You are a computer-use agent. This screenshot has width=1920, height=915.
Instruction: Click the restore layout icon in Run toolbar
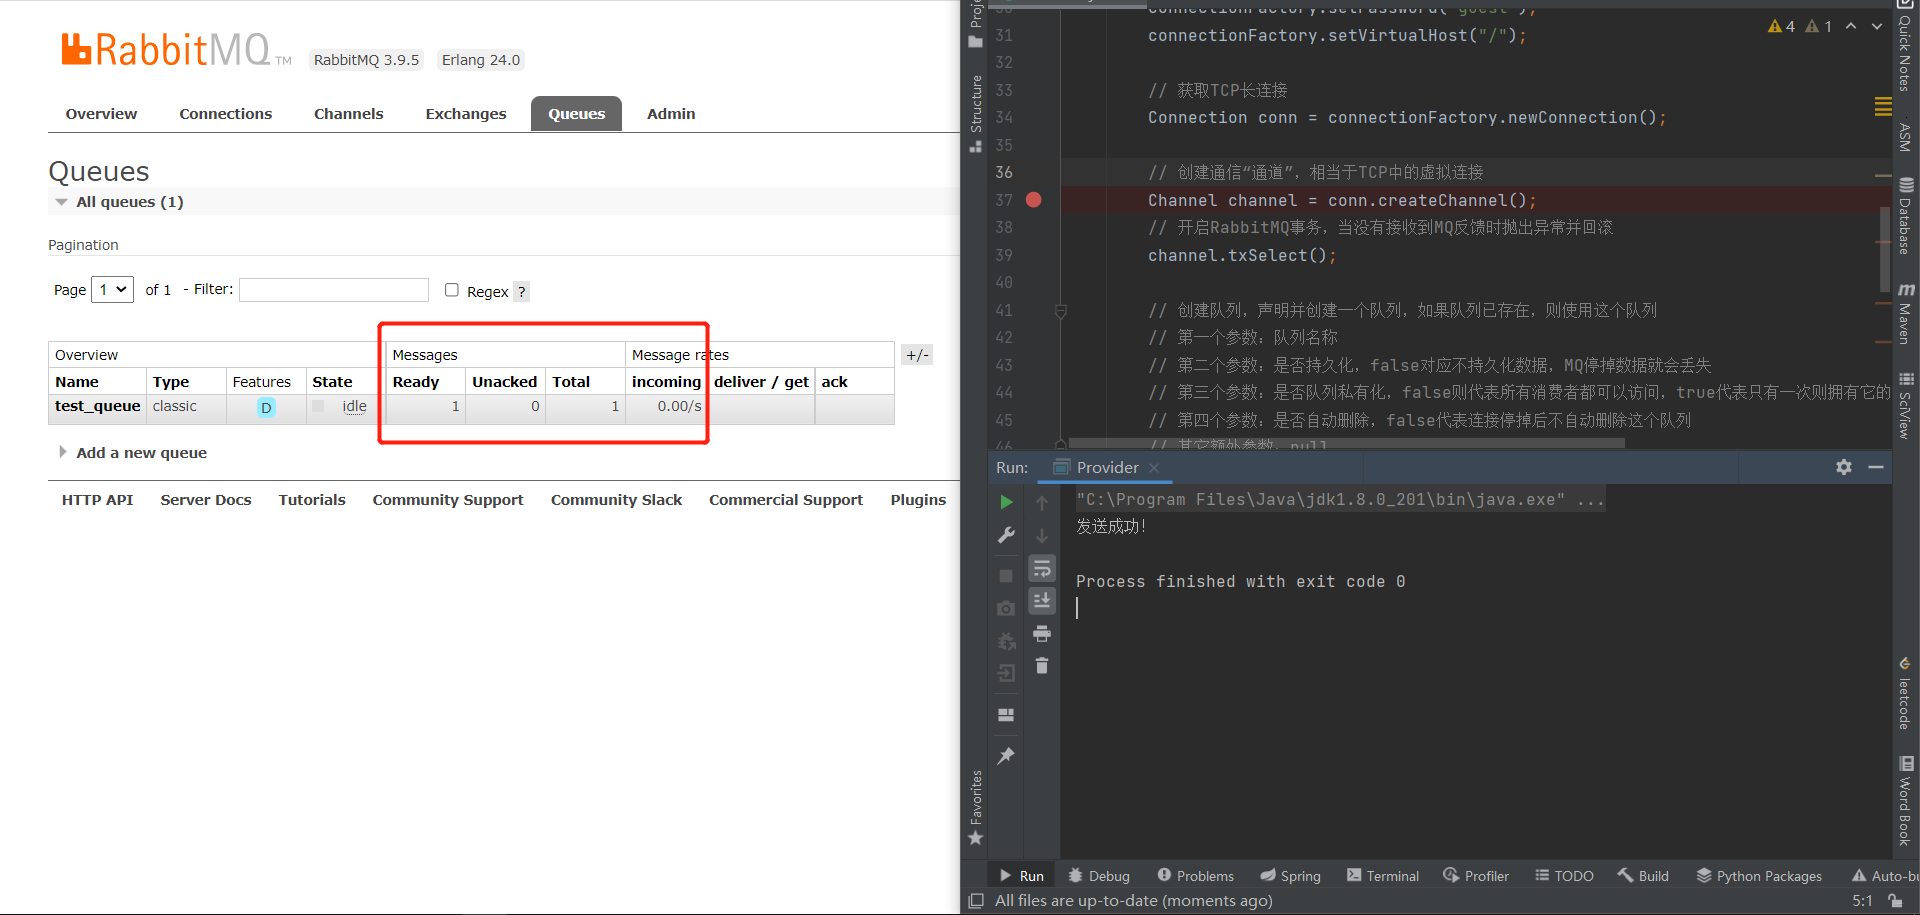[1006, 715]
